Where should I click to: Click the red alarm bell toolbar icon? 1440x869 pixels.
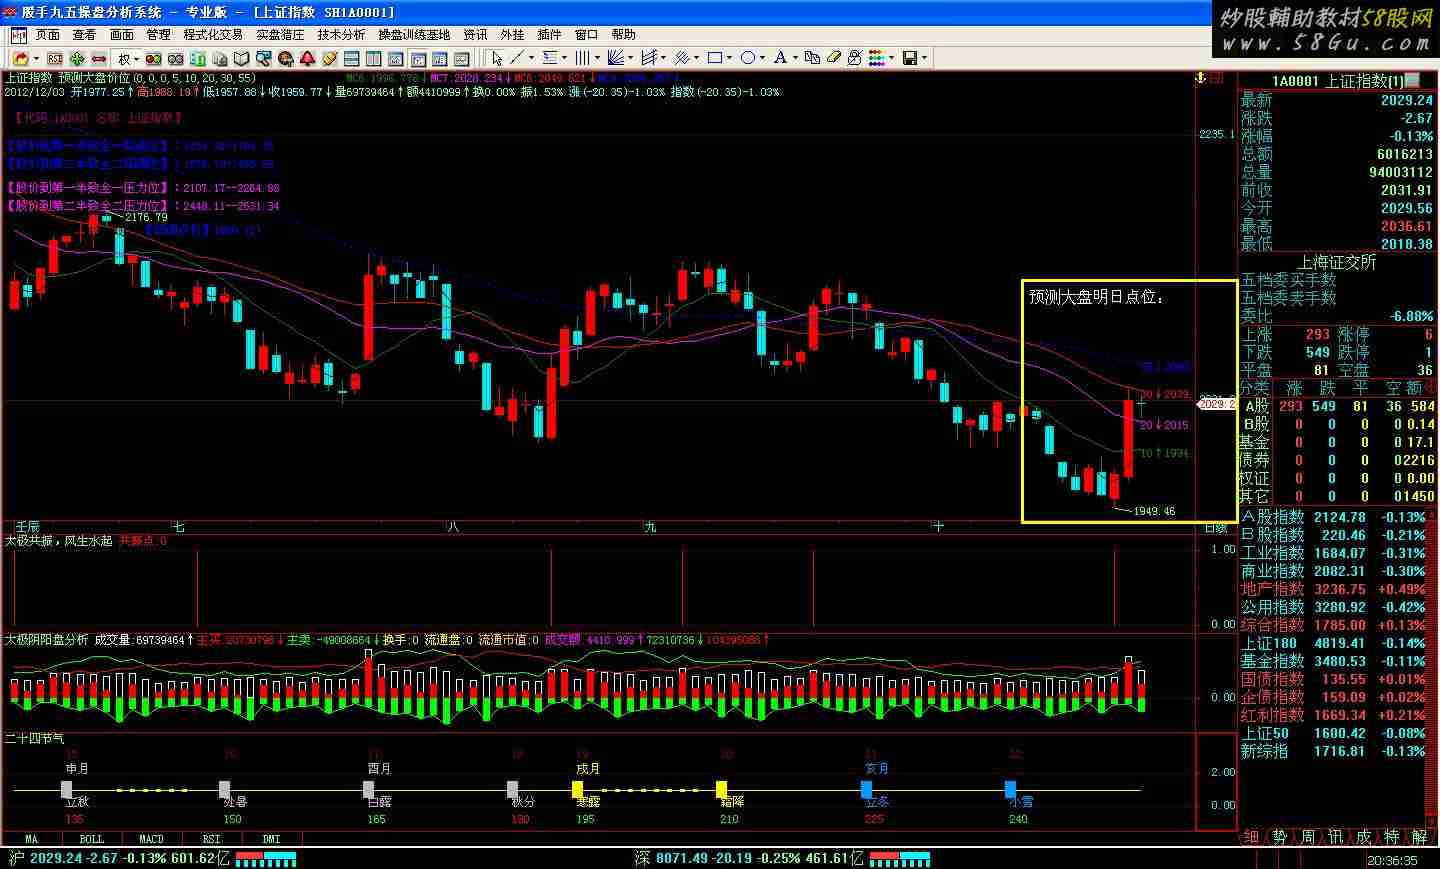point(307,59)
